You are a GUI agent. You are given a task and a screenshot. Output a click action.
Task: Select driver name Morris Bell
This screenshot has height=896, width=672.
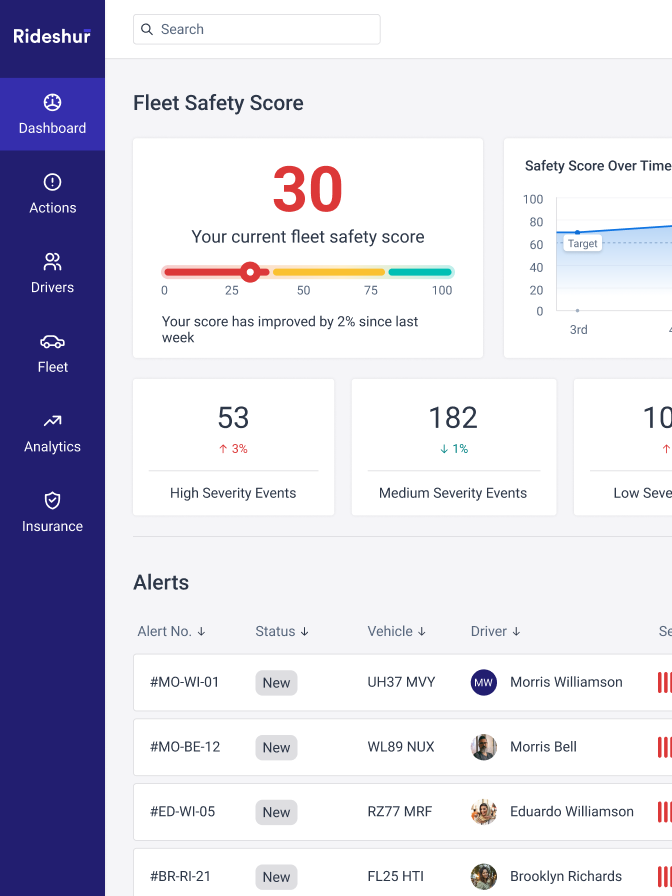(x=543, y=747)
